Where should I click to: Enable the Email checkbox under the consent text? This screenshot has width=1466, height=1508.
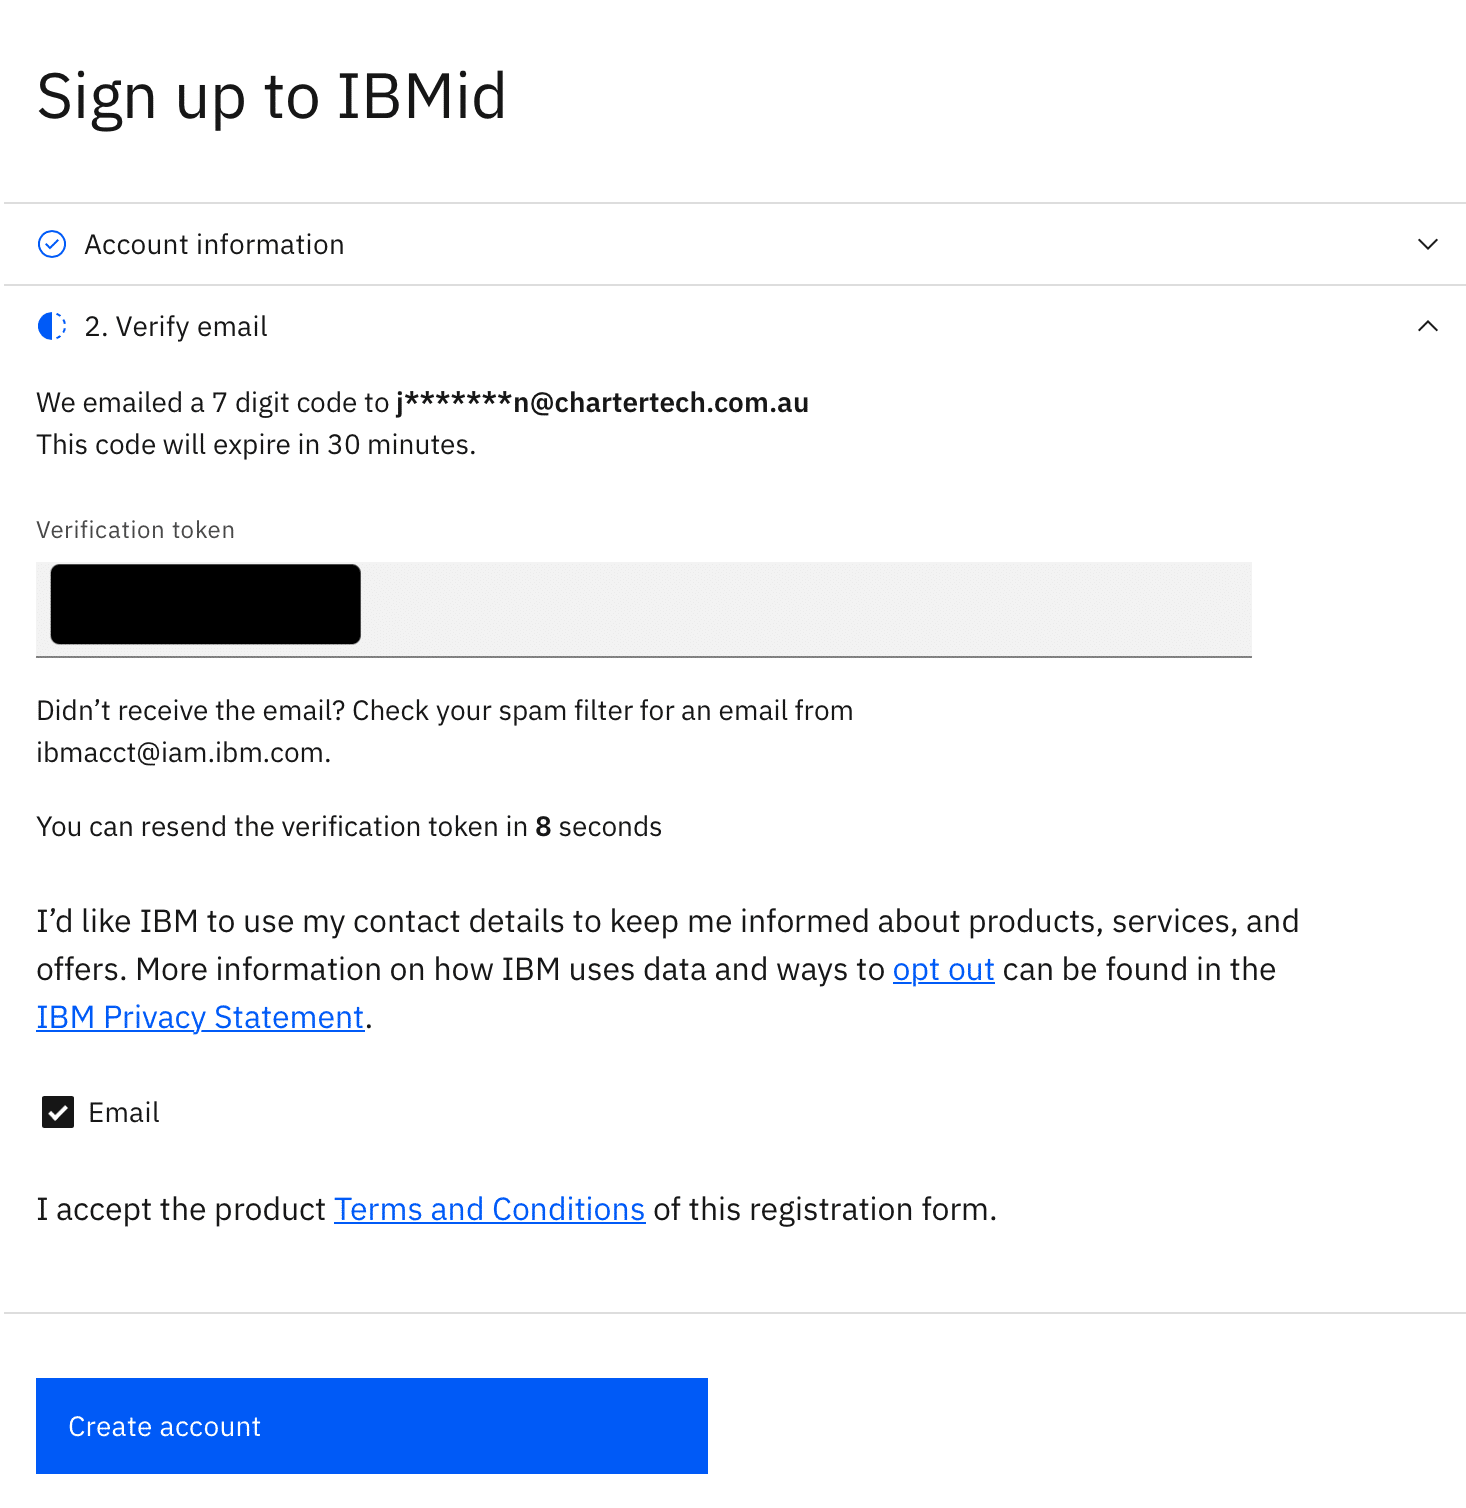click(57, 1112)
